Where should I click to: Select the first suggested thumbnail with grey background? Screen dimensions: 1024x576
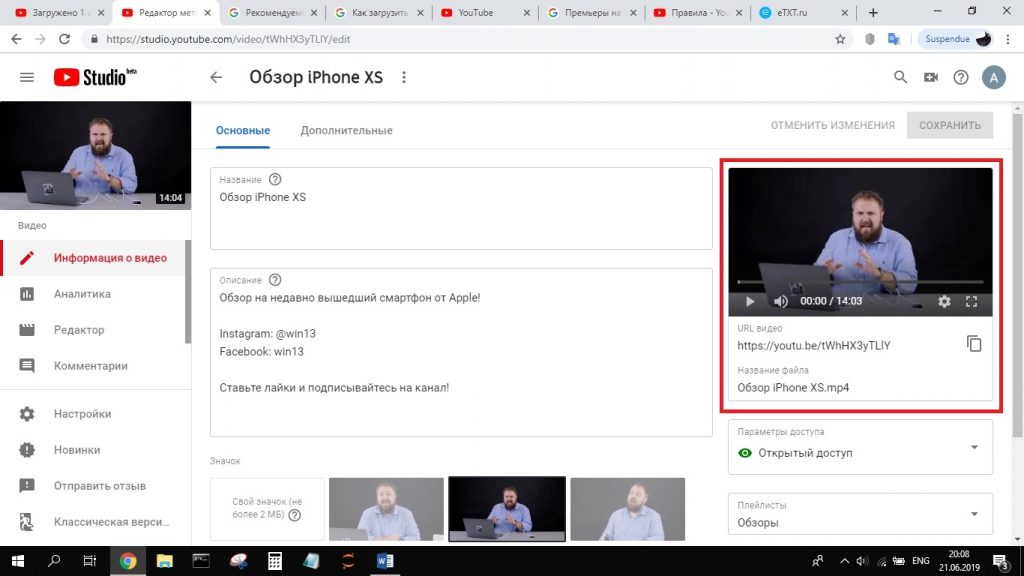[x=386, y=509]
